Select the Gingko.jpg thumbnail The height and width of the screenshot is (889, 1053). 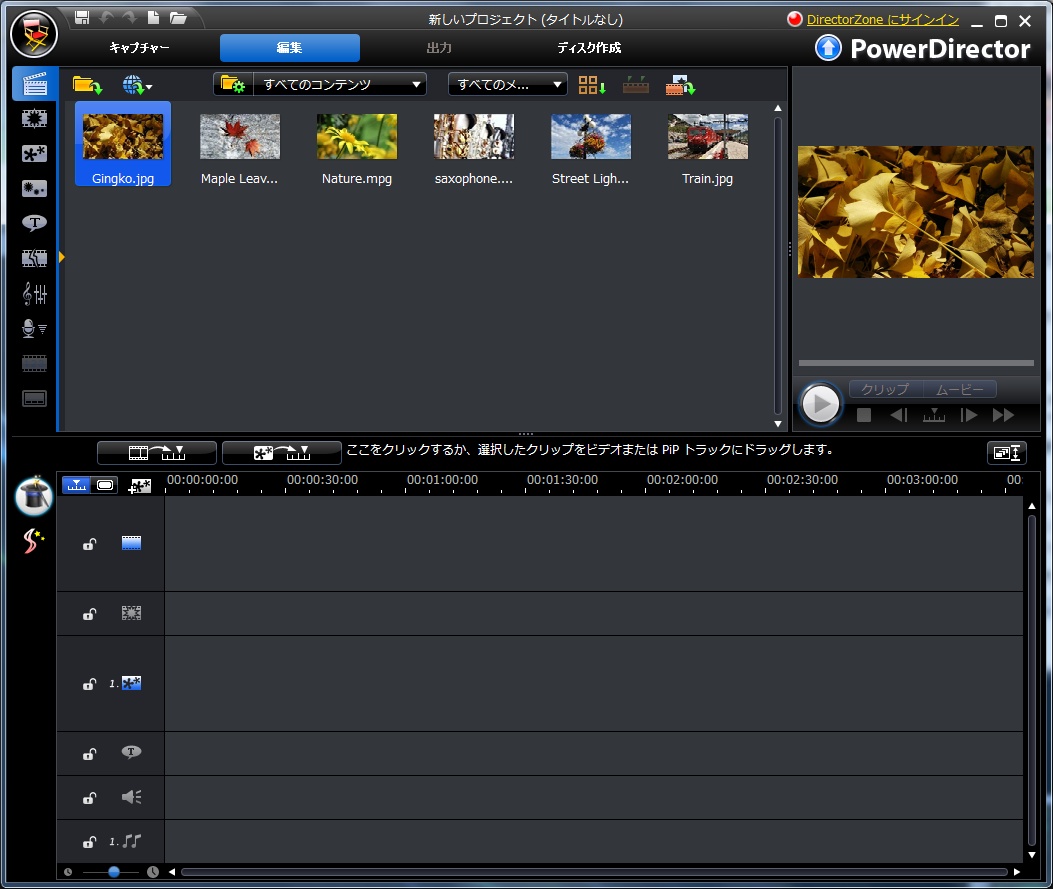pos(123,144)
